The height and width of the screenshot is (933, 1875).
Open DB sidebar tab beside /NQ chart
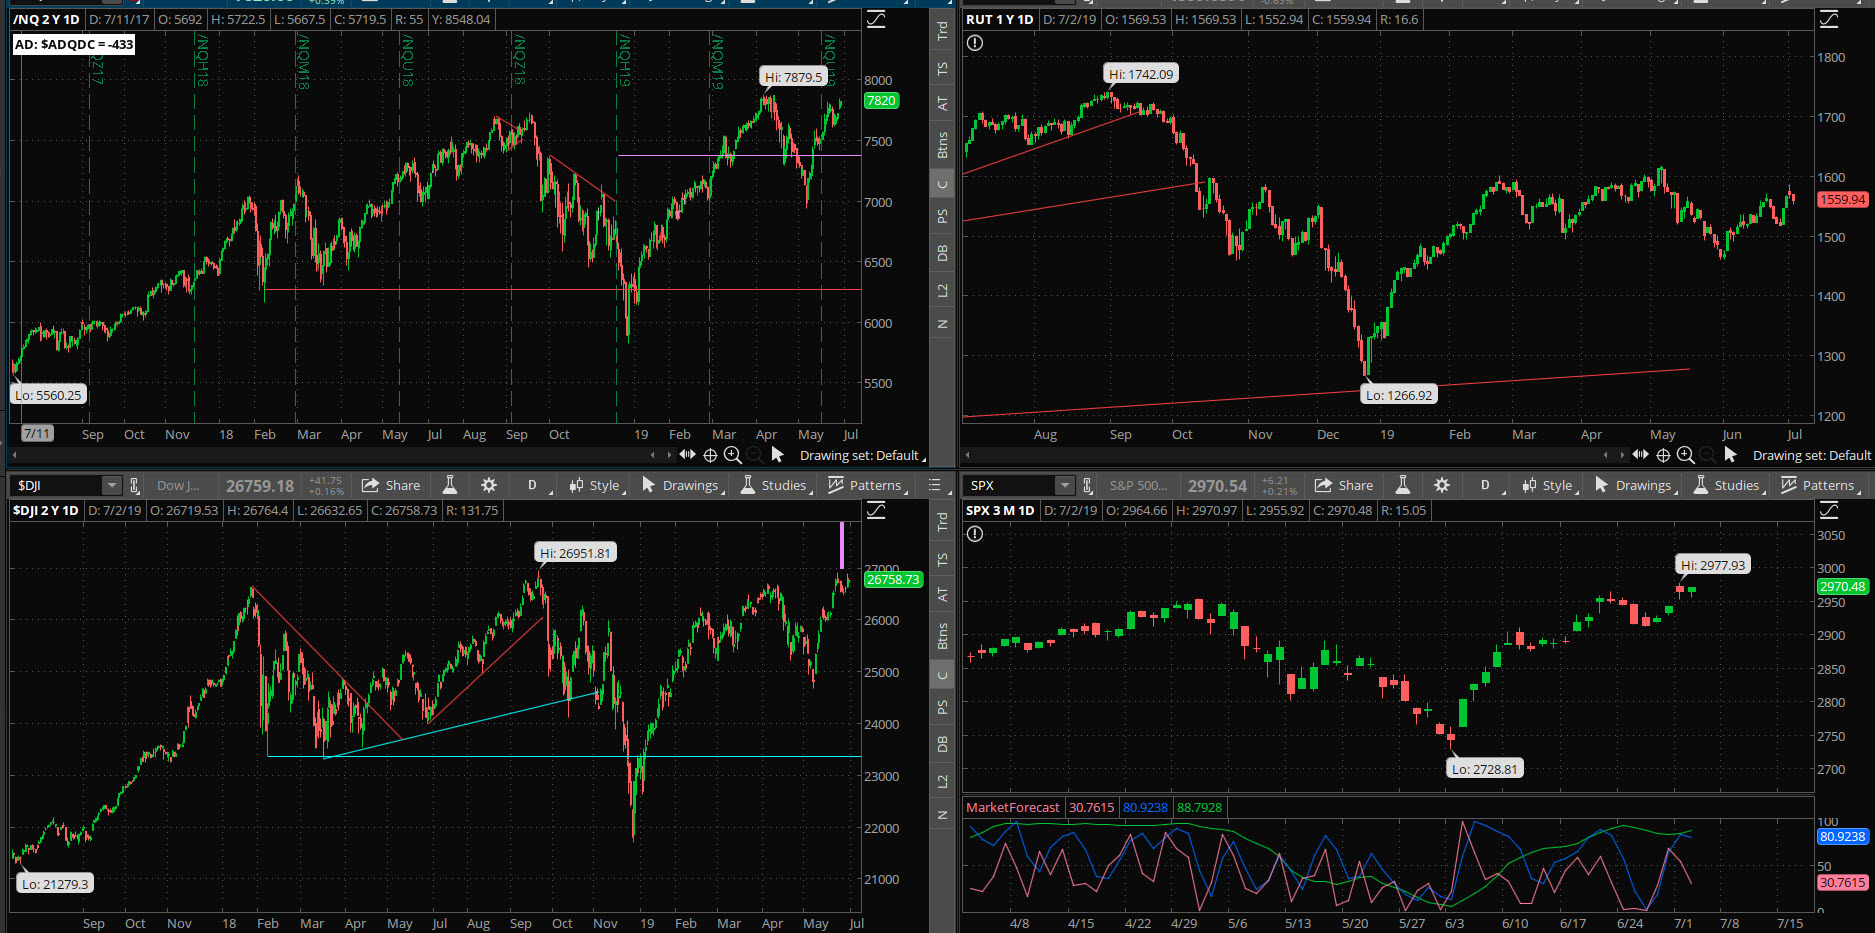point(942,253)
